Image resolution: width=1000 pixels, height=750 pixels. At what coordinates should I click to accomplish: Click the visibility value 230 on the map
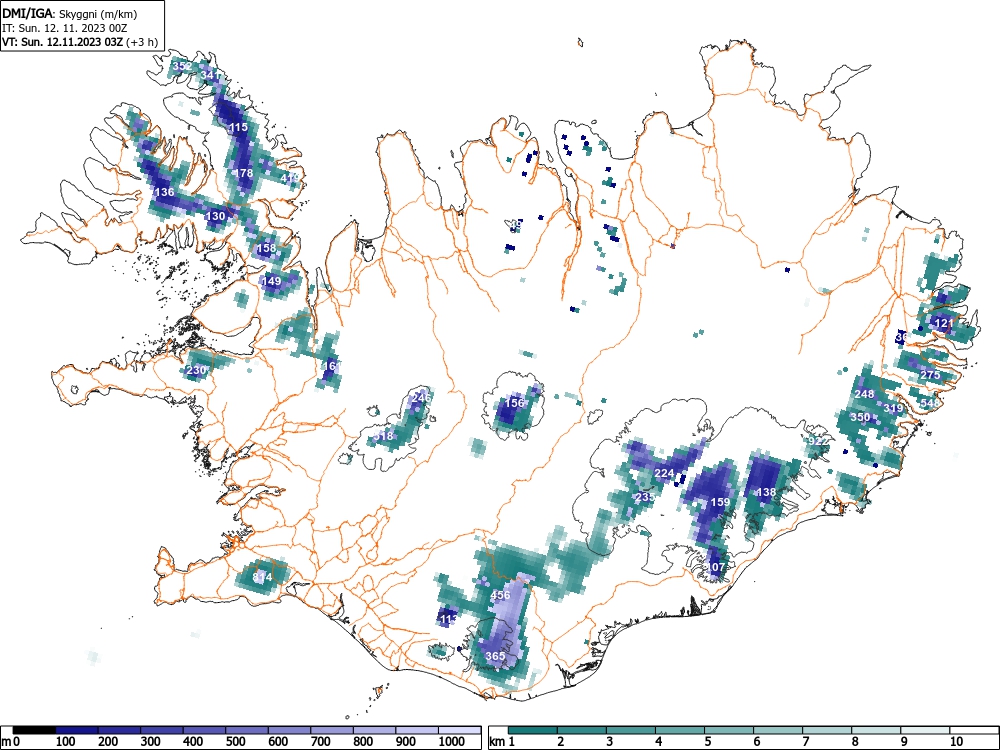pos(196,370)
